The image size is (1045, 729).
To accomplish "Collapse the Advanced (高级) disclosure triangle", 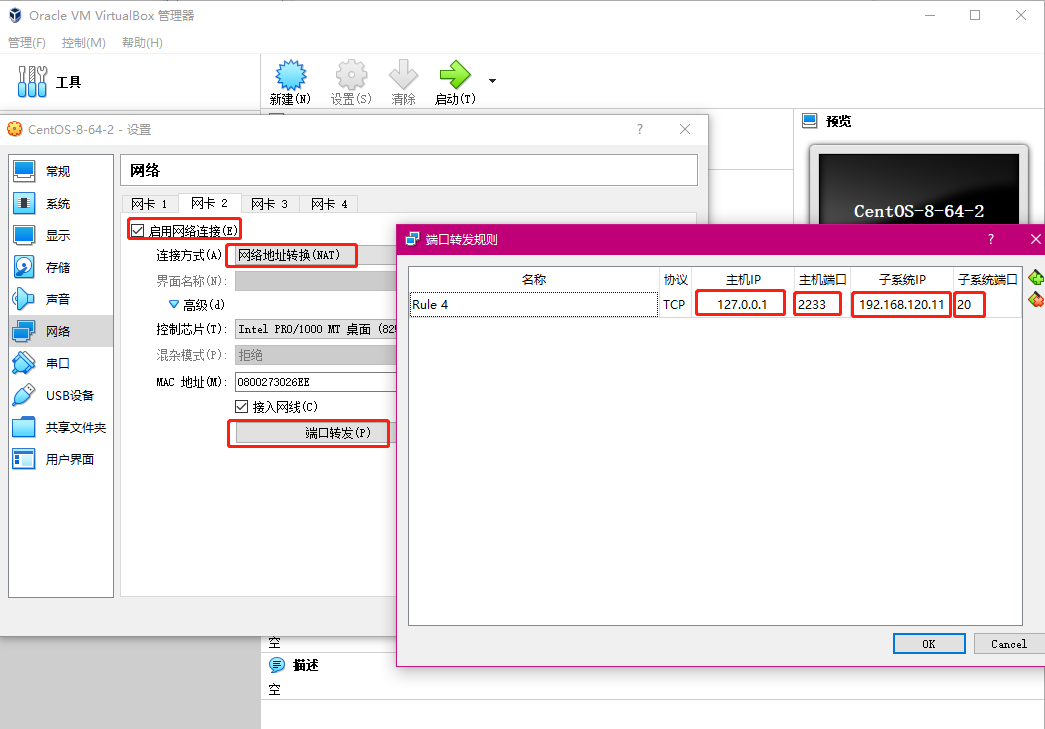I will [x=174, y=305].
